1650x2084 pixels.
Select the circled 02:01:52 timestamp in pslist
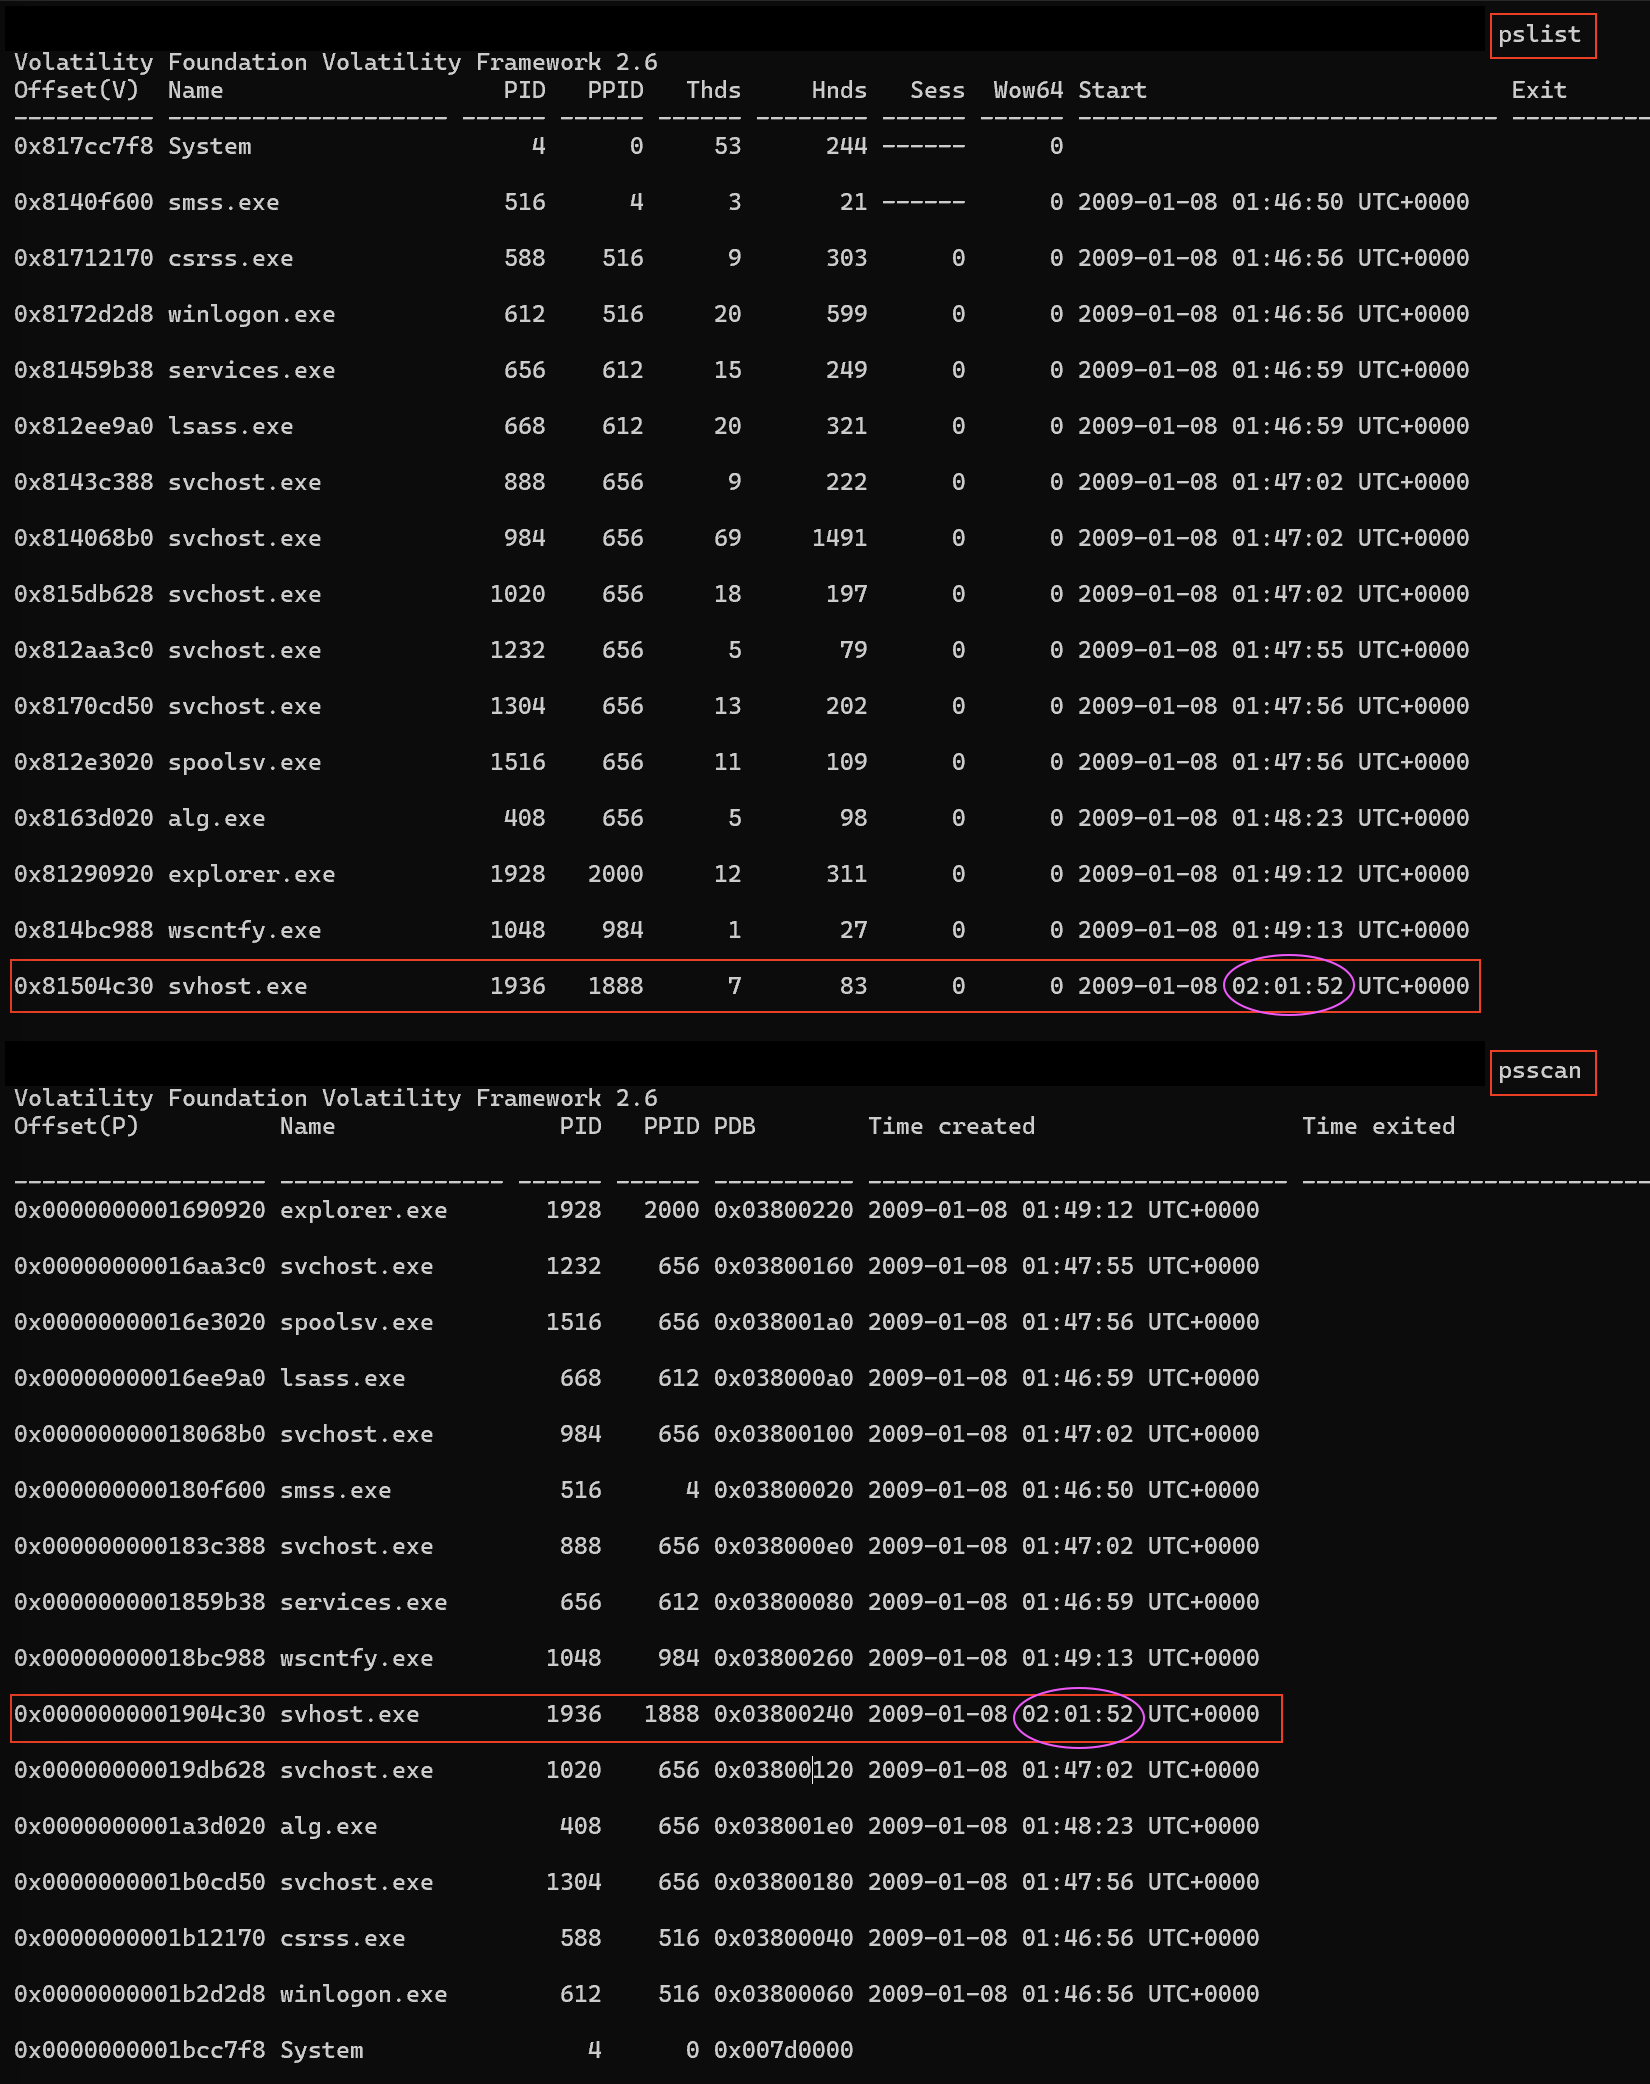coord(1289,986)
